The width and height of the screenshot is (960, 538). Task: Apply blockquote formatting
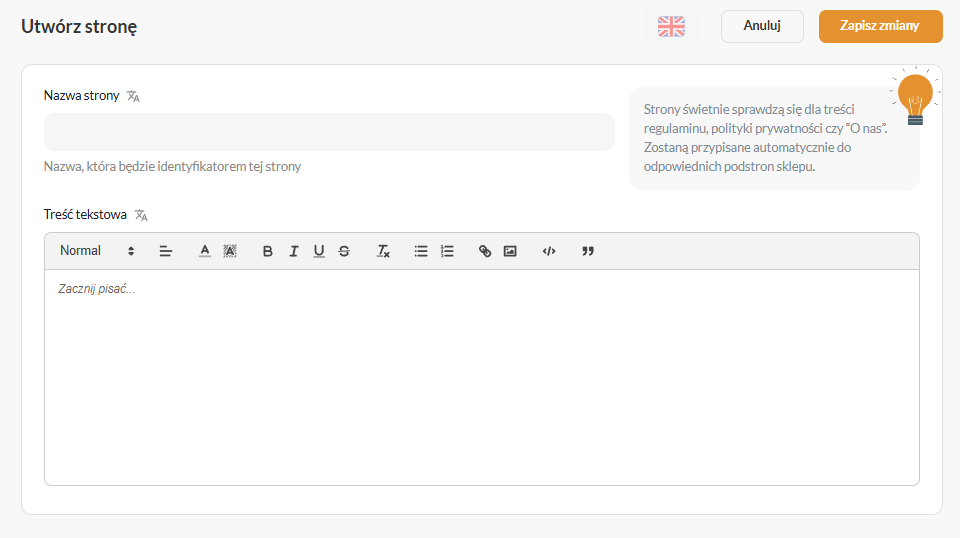pyautogui.click(x=588, y=251)
